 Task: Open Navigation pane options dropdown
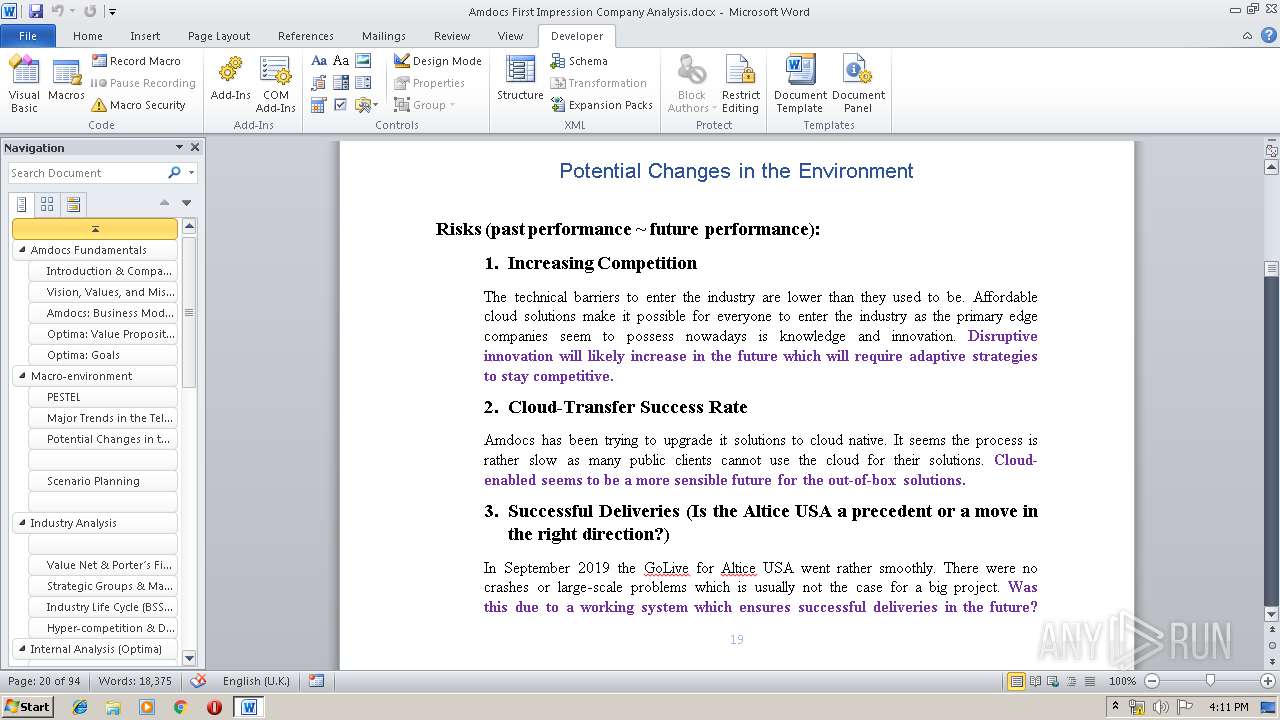pos(179,147)
